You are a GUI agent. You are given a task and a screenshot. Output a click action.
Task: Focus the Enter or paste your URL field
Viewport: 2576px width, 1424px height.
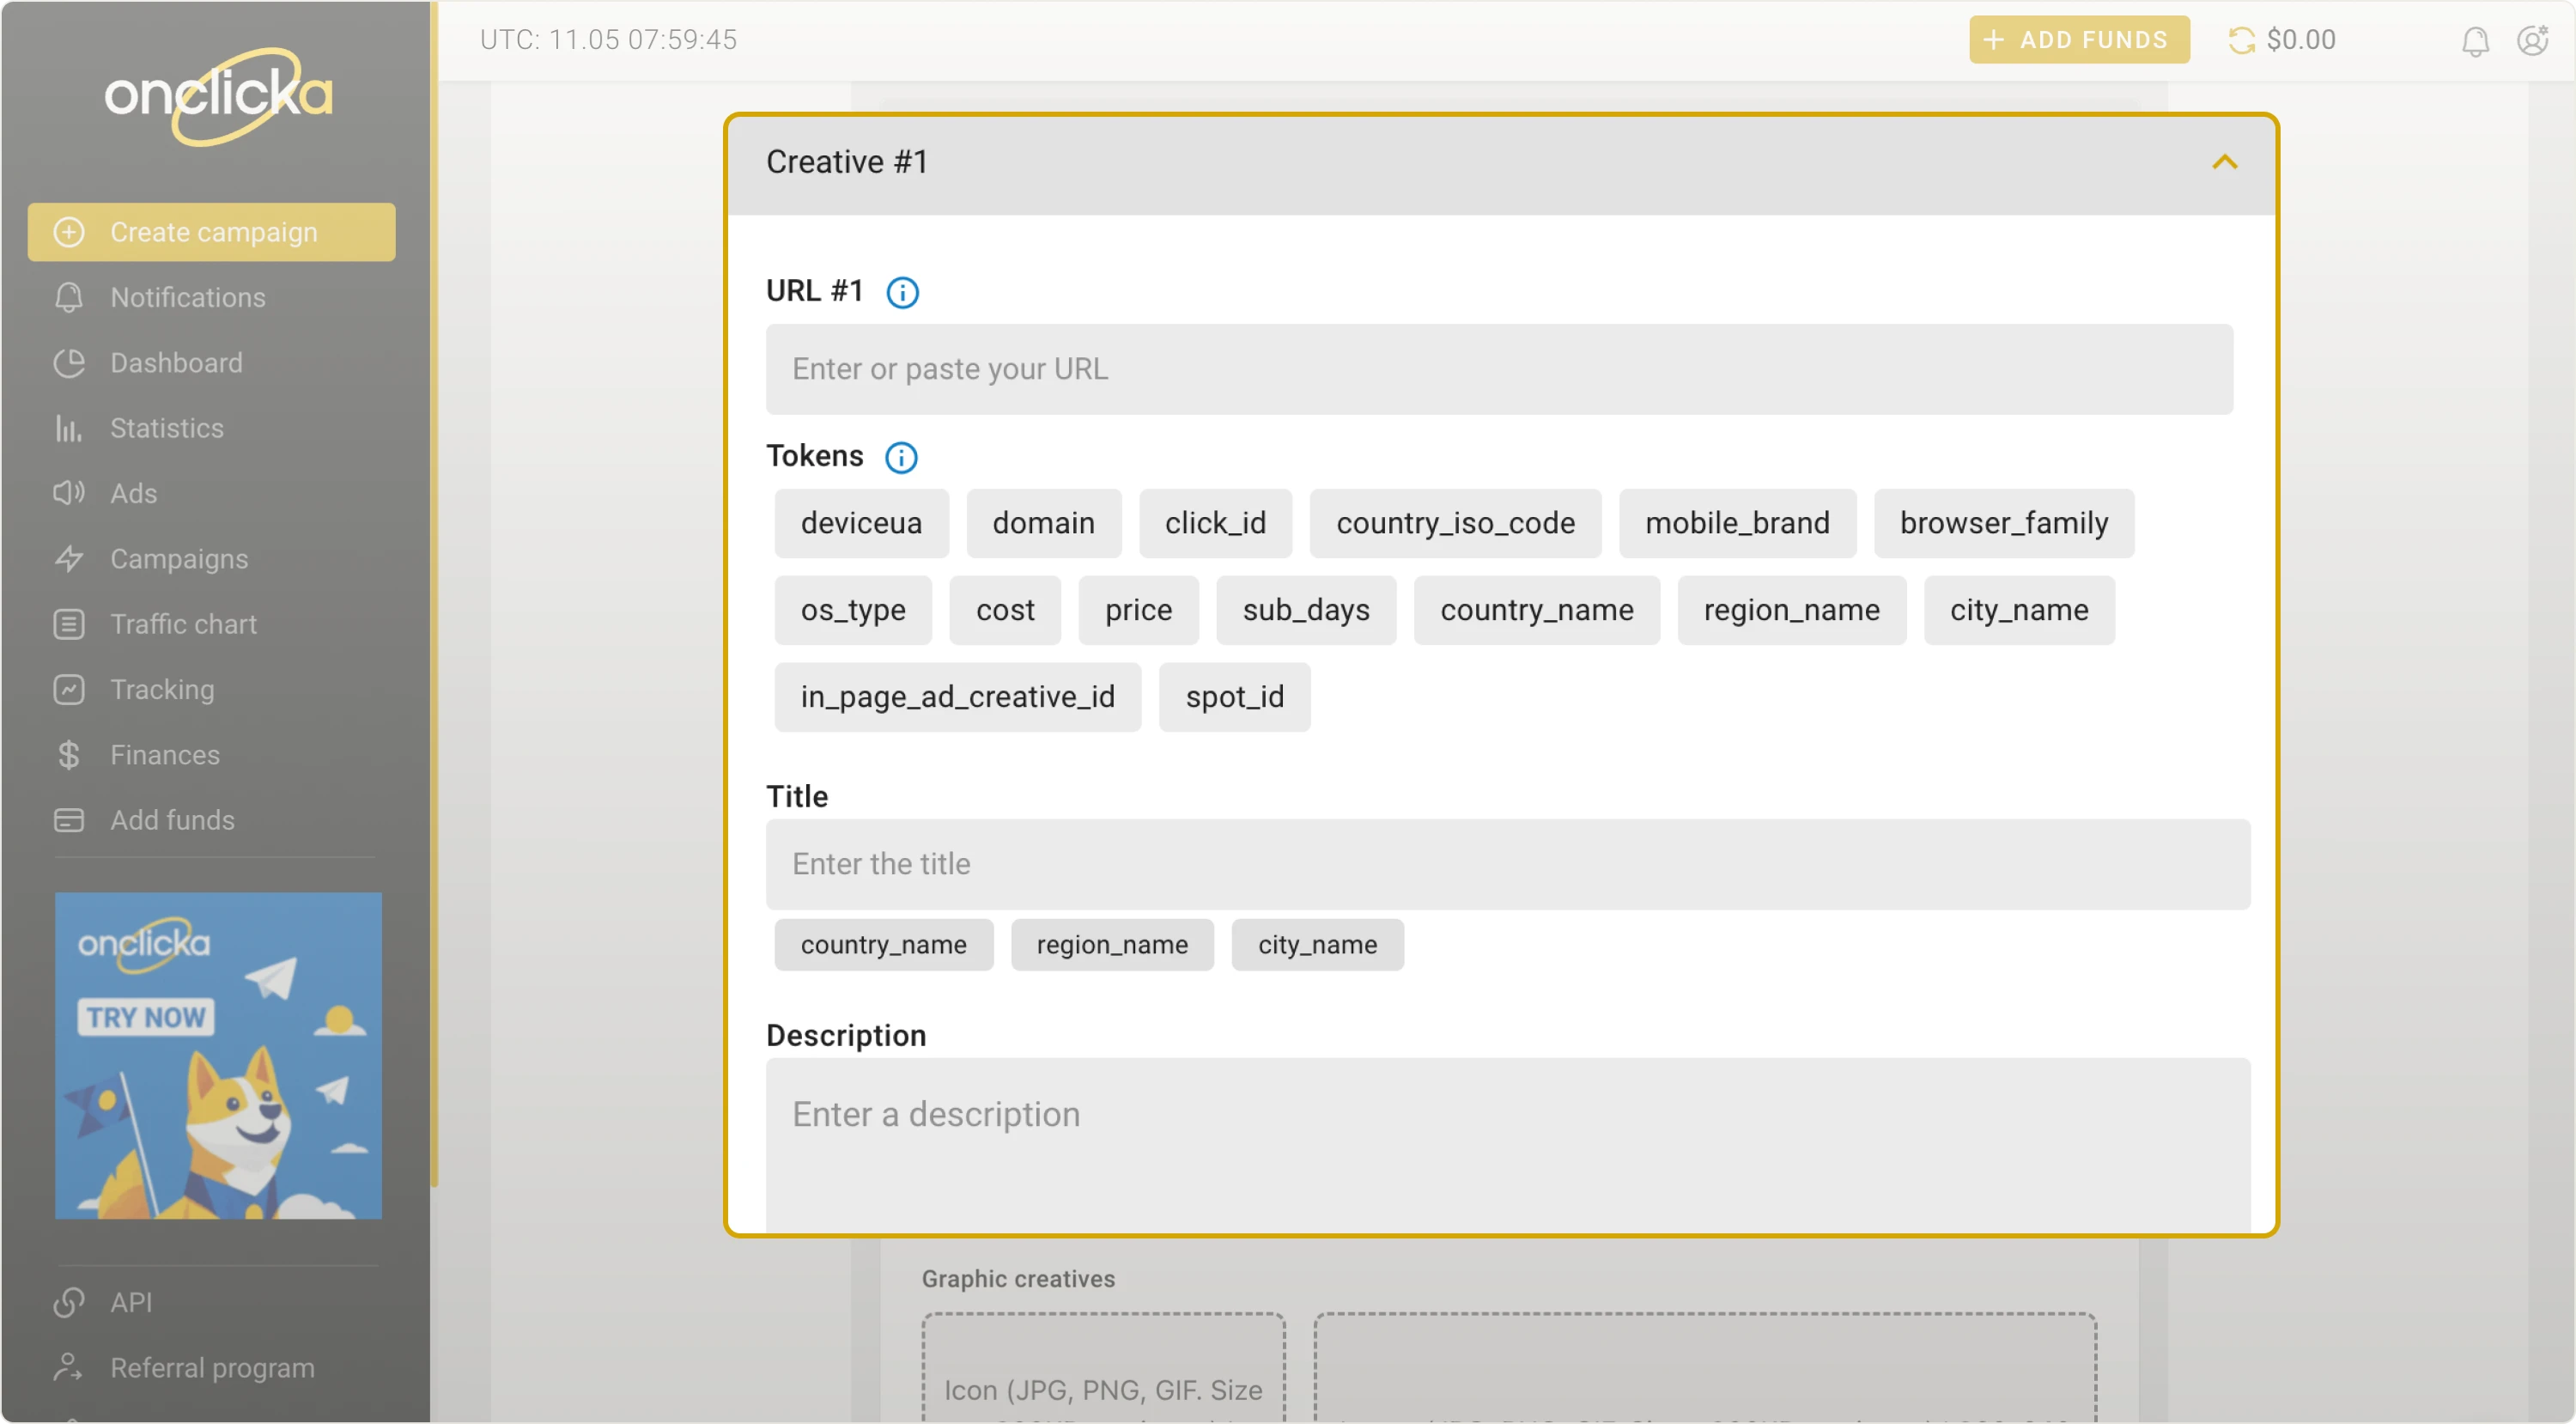pyautogui.click(x=1498, y=369)
